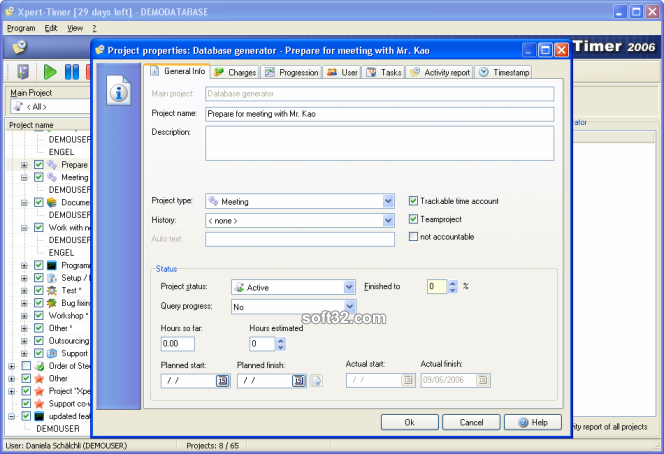Click the green Start timer play icon
The image size is (664, 454).
50,72
